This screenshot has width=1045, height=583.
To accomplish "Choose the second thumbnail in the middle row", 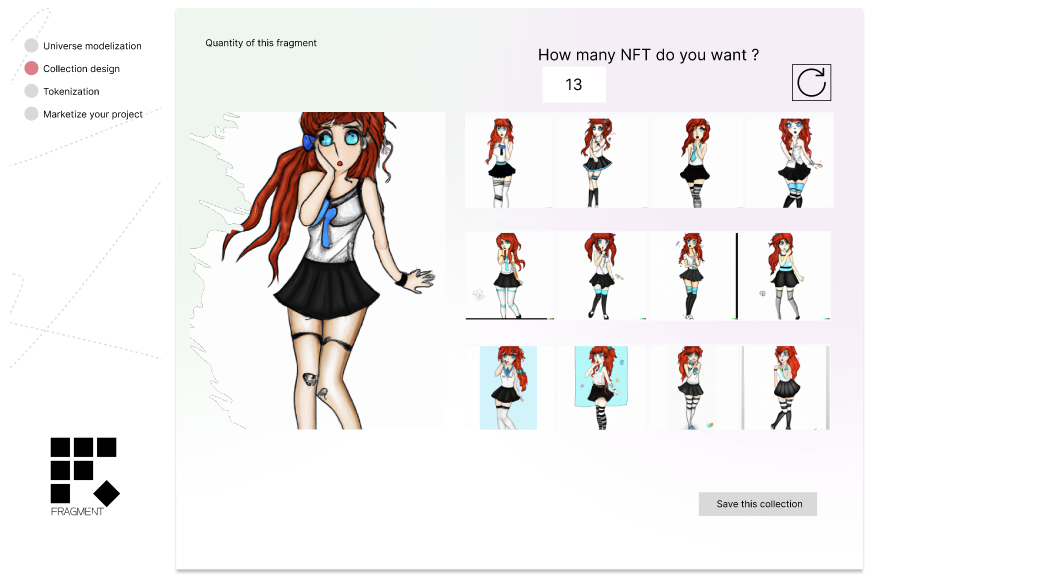I will point(600,276).
